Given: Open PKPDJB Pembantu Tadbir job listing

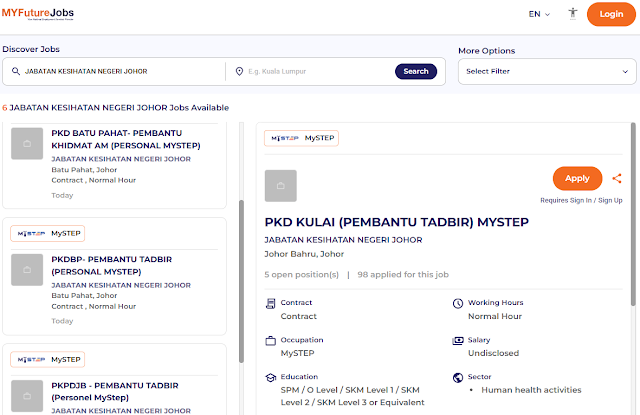Looking at the screenshot, I should pos(115,391).
